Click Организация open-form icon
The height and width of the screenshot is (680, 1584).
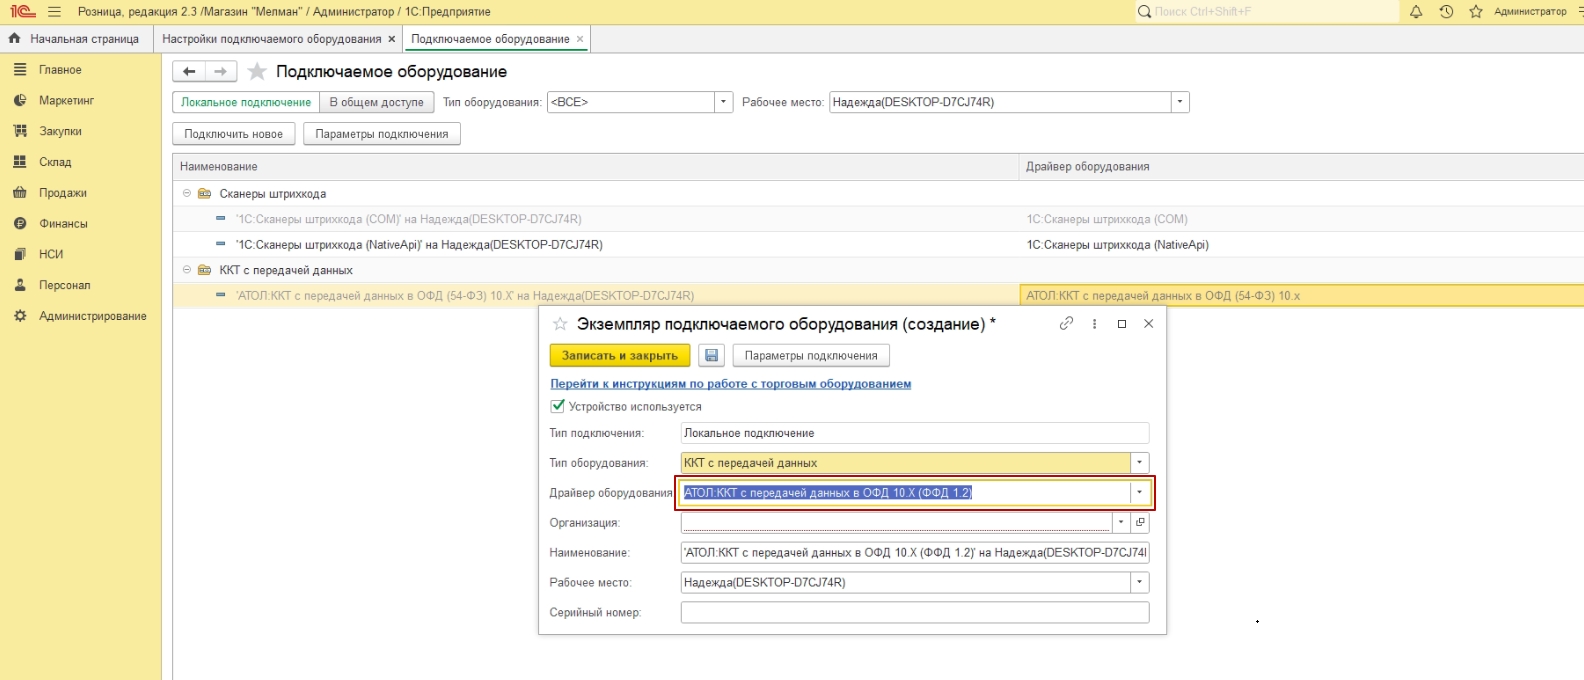pos(1140,523)
